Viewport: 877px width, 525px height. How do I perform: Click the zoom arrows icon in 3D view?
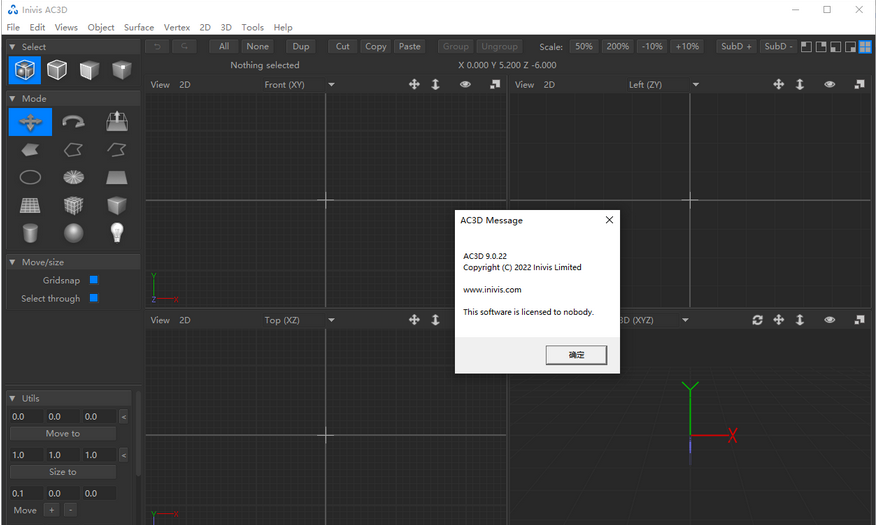click(x=800, y=320)
